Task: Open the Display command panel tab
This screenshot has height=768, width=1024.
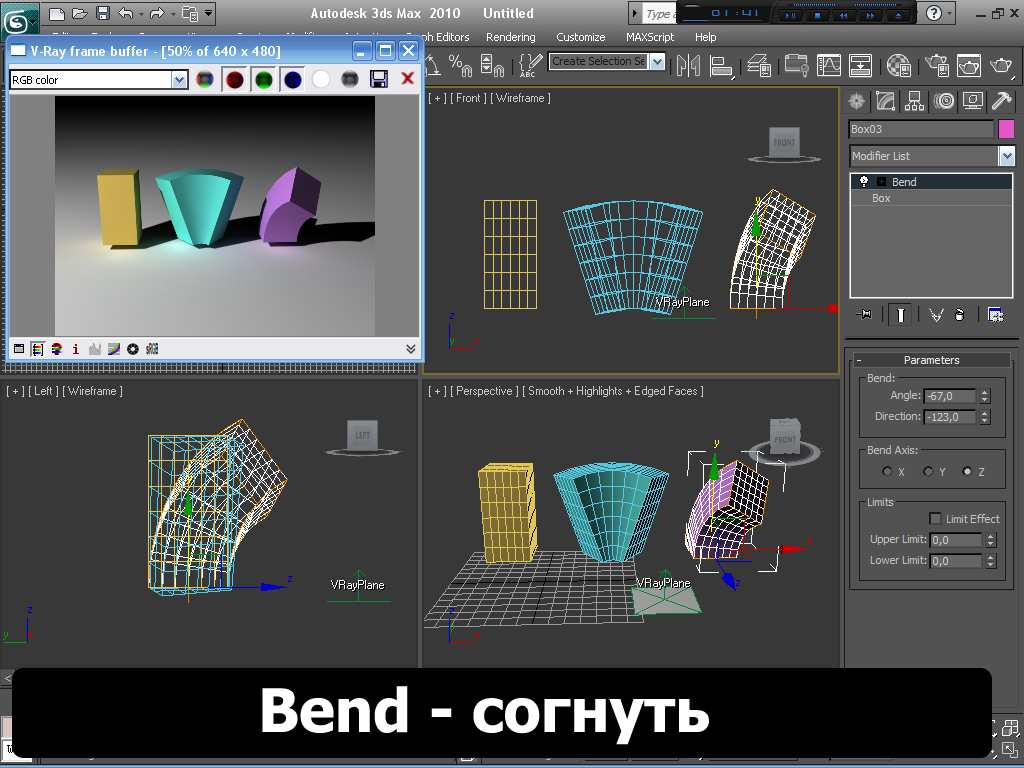Action: [x=972, y=101]
